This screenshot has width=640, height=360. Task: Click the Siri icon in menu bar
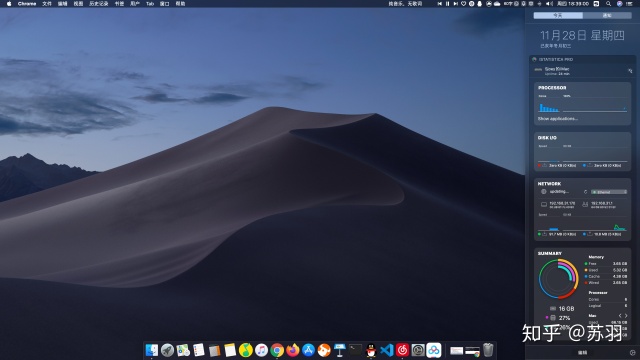pos(620,4)
